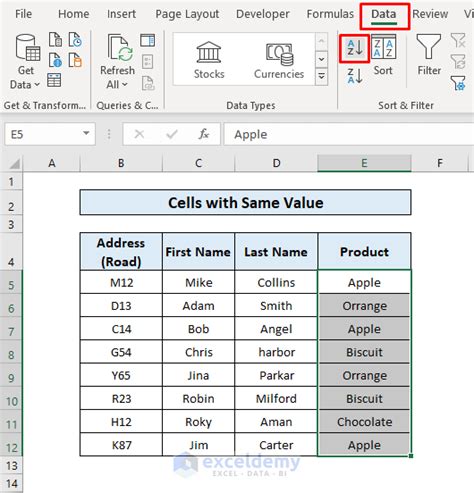Click the cell with K87

121,445
